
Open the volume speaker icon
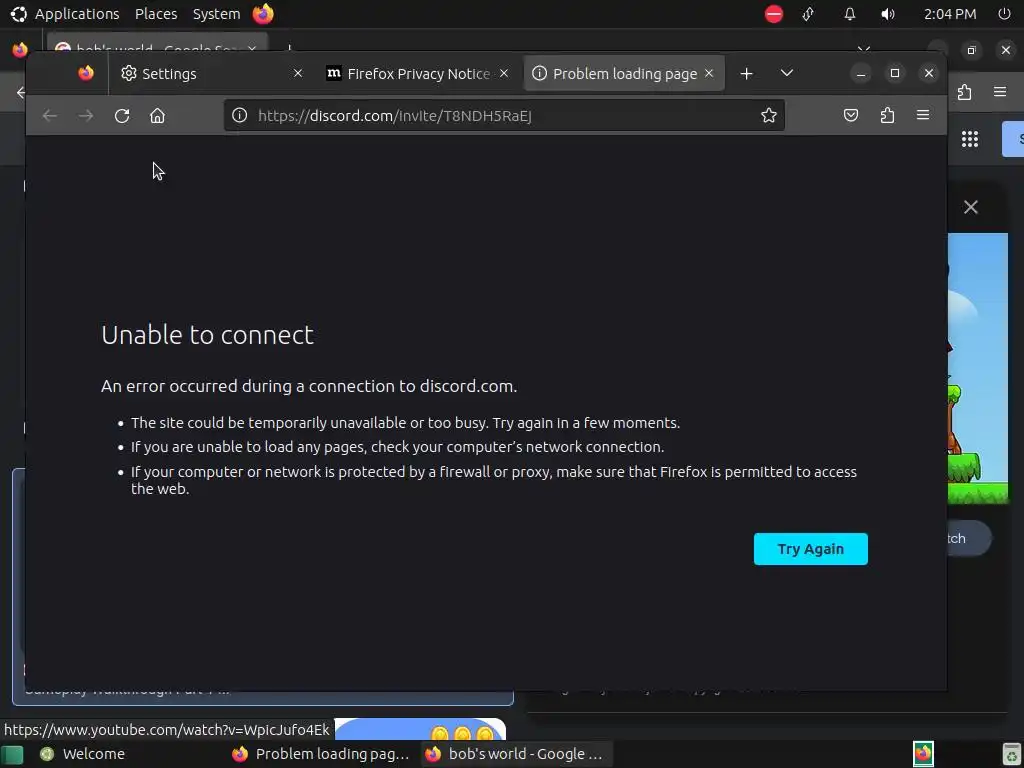pos(888,14)
